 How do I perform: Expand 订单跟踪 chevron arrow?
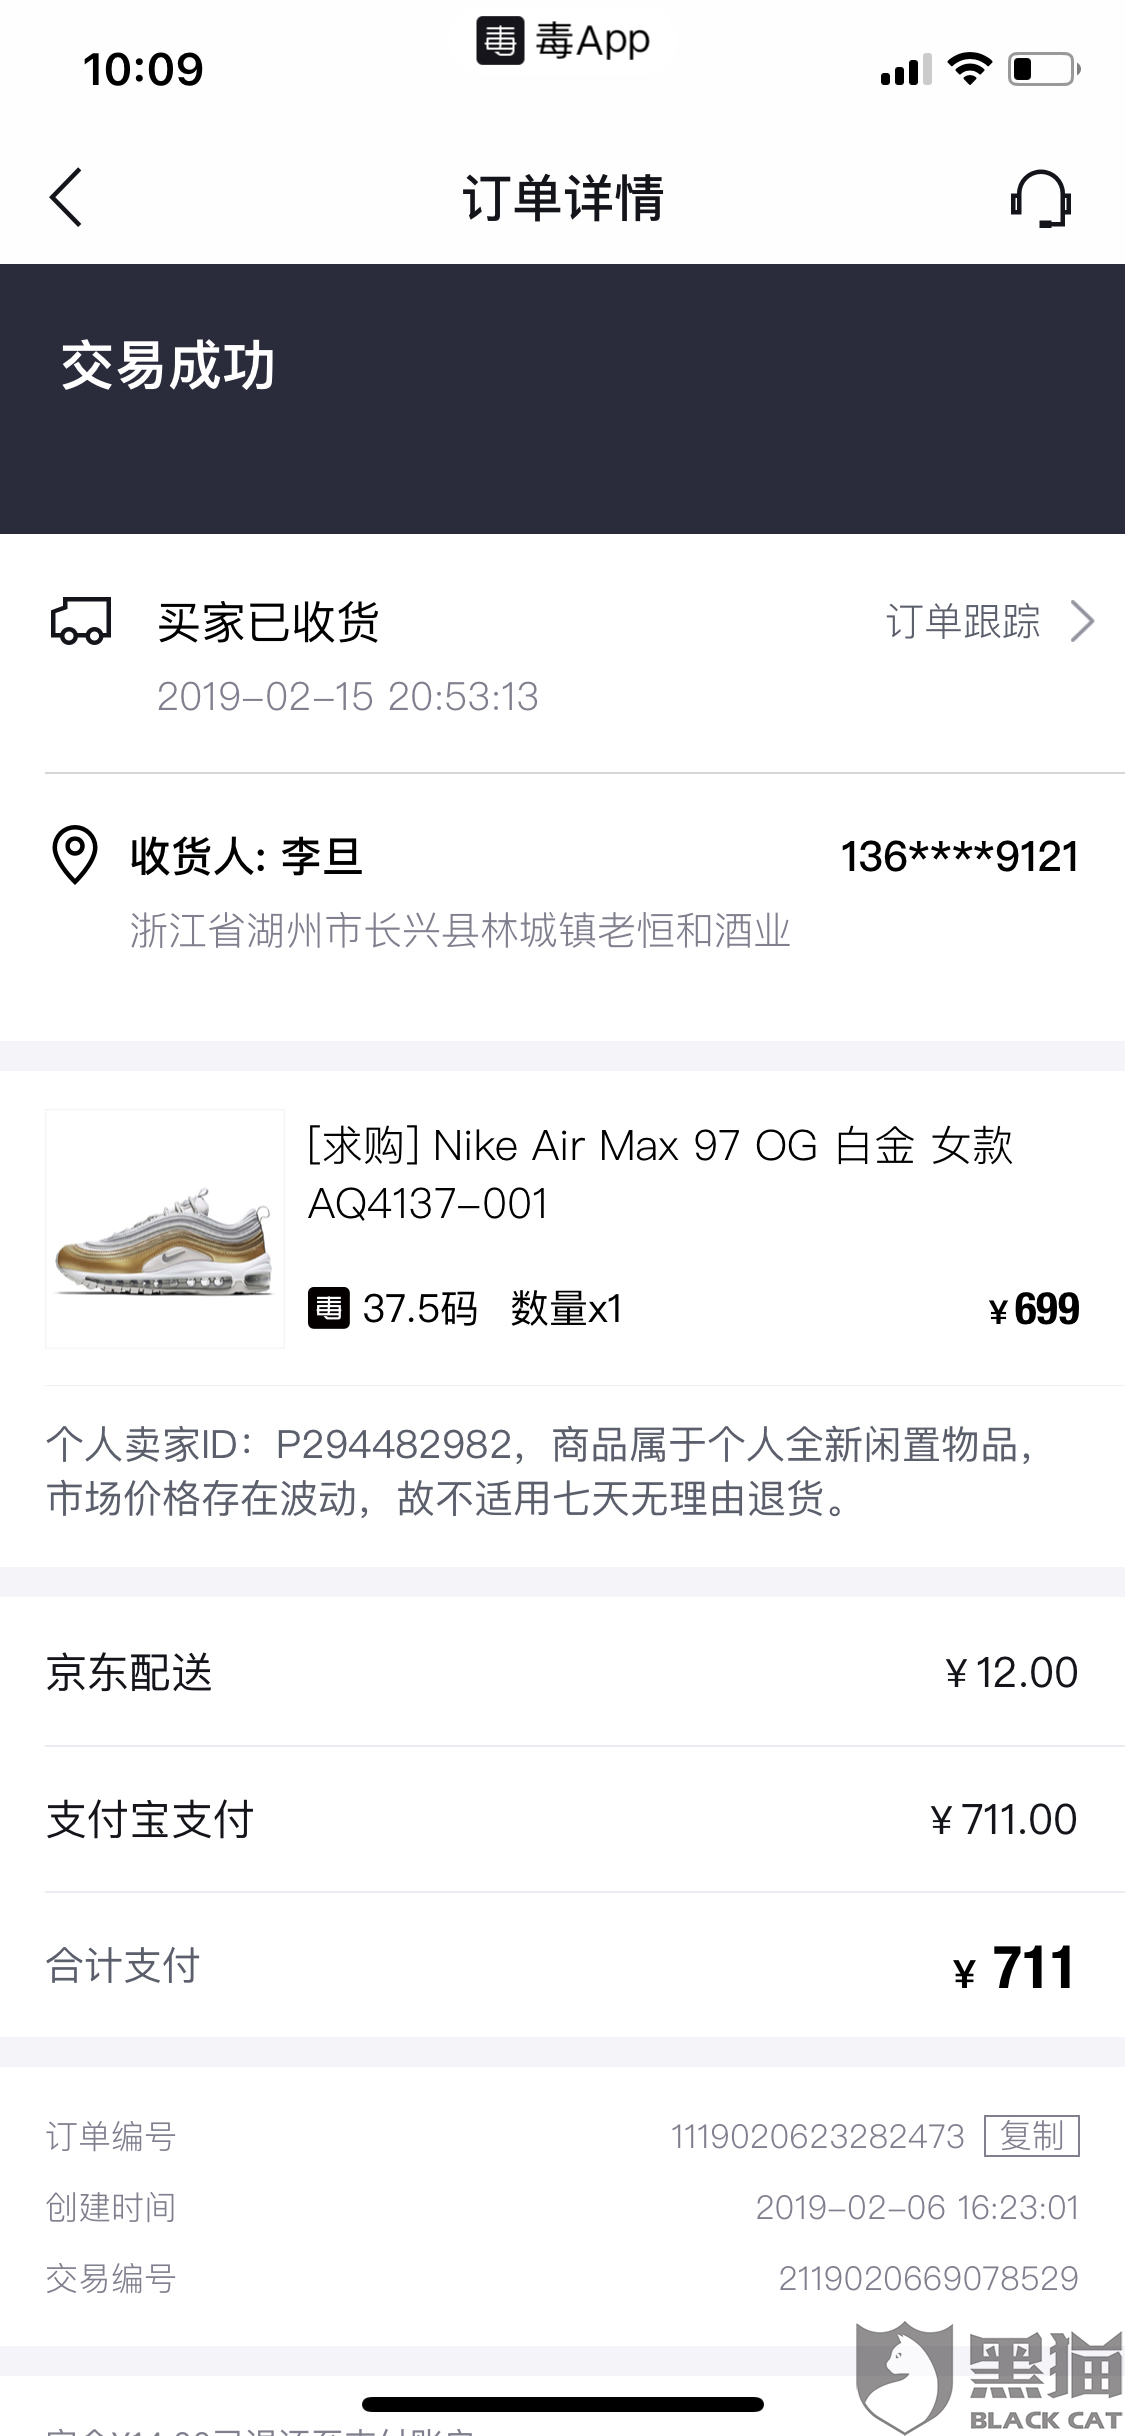[x=1083, y=622]
